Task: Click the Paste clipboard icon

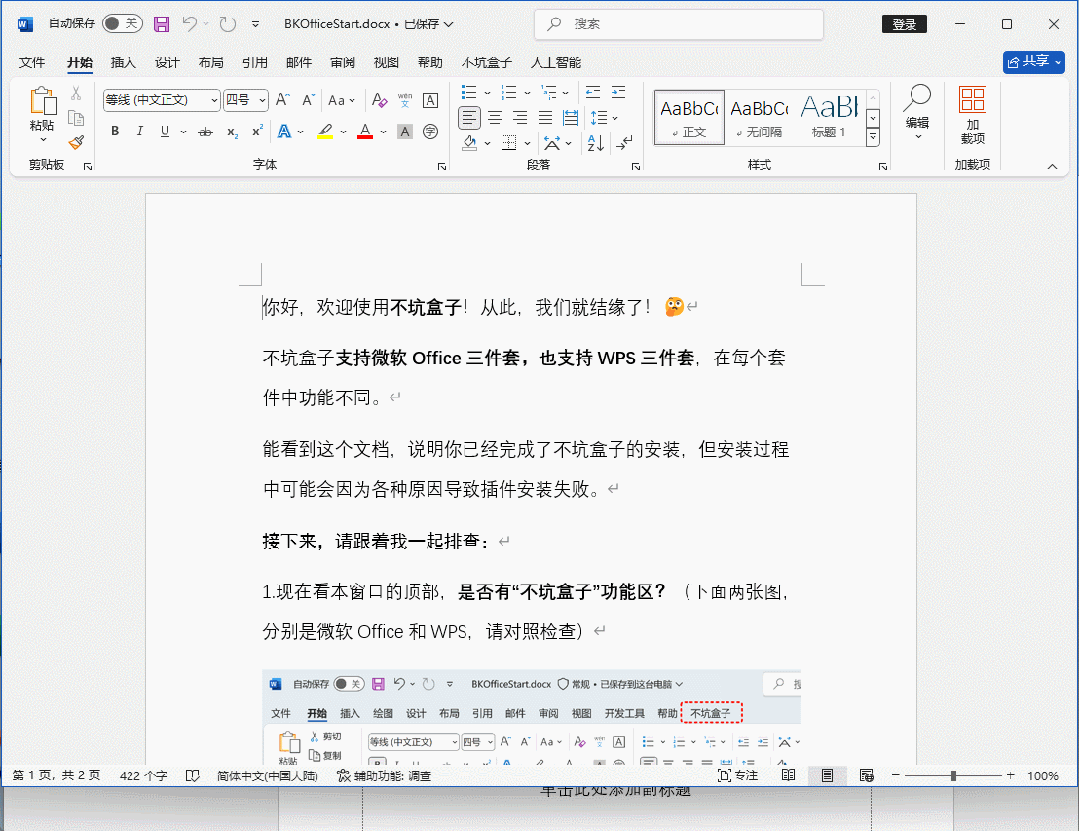Action: 42,101
